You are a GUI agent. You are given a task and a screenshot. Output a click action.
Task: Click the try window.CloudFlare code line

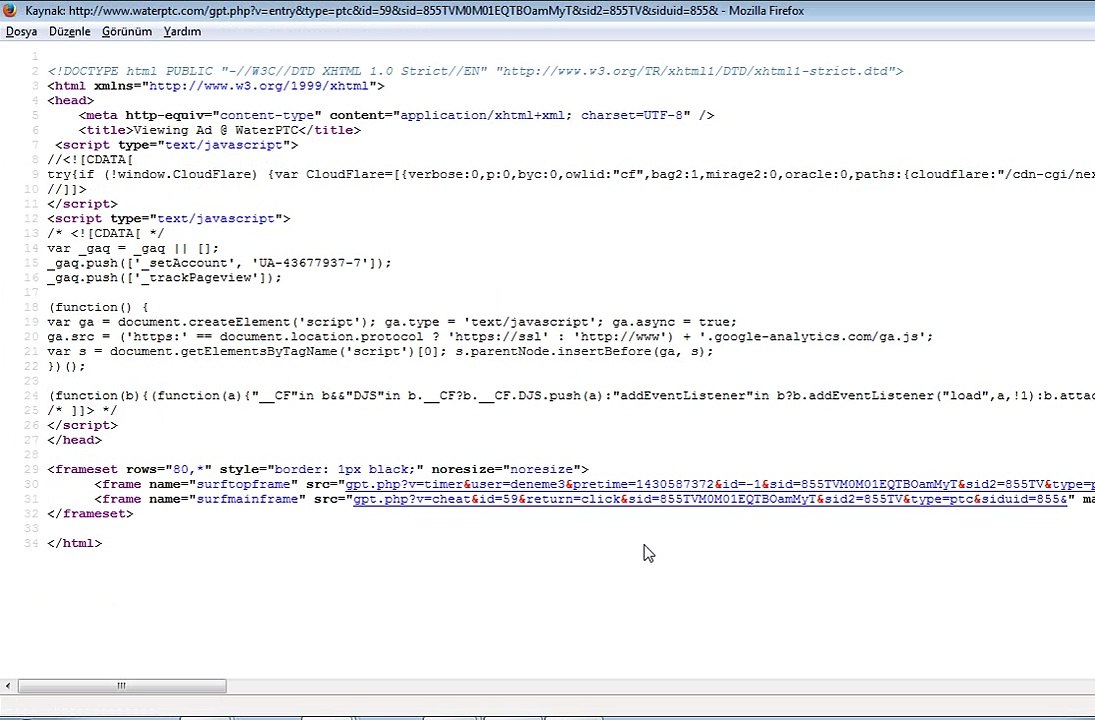[571, 174]
